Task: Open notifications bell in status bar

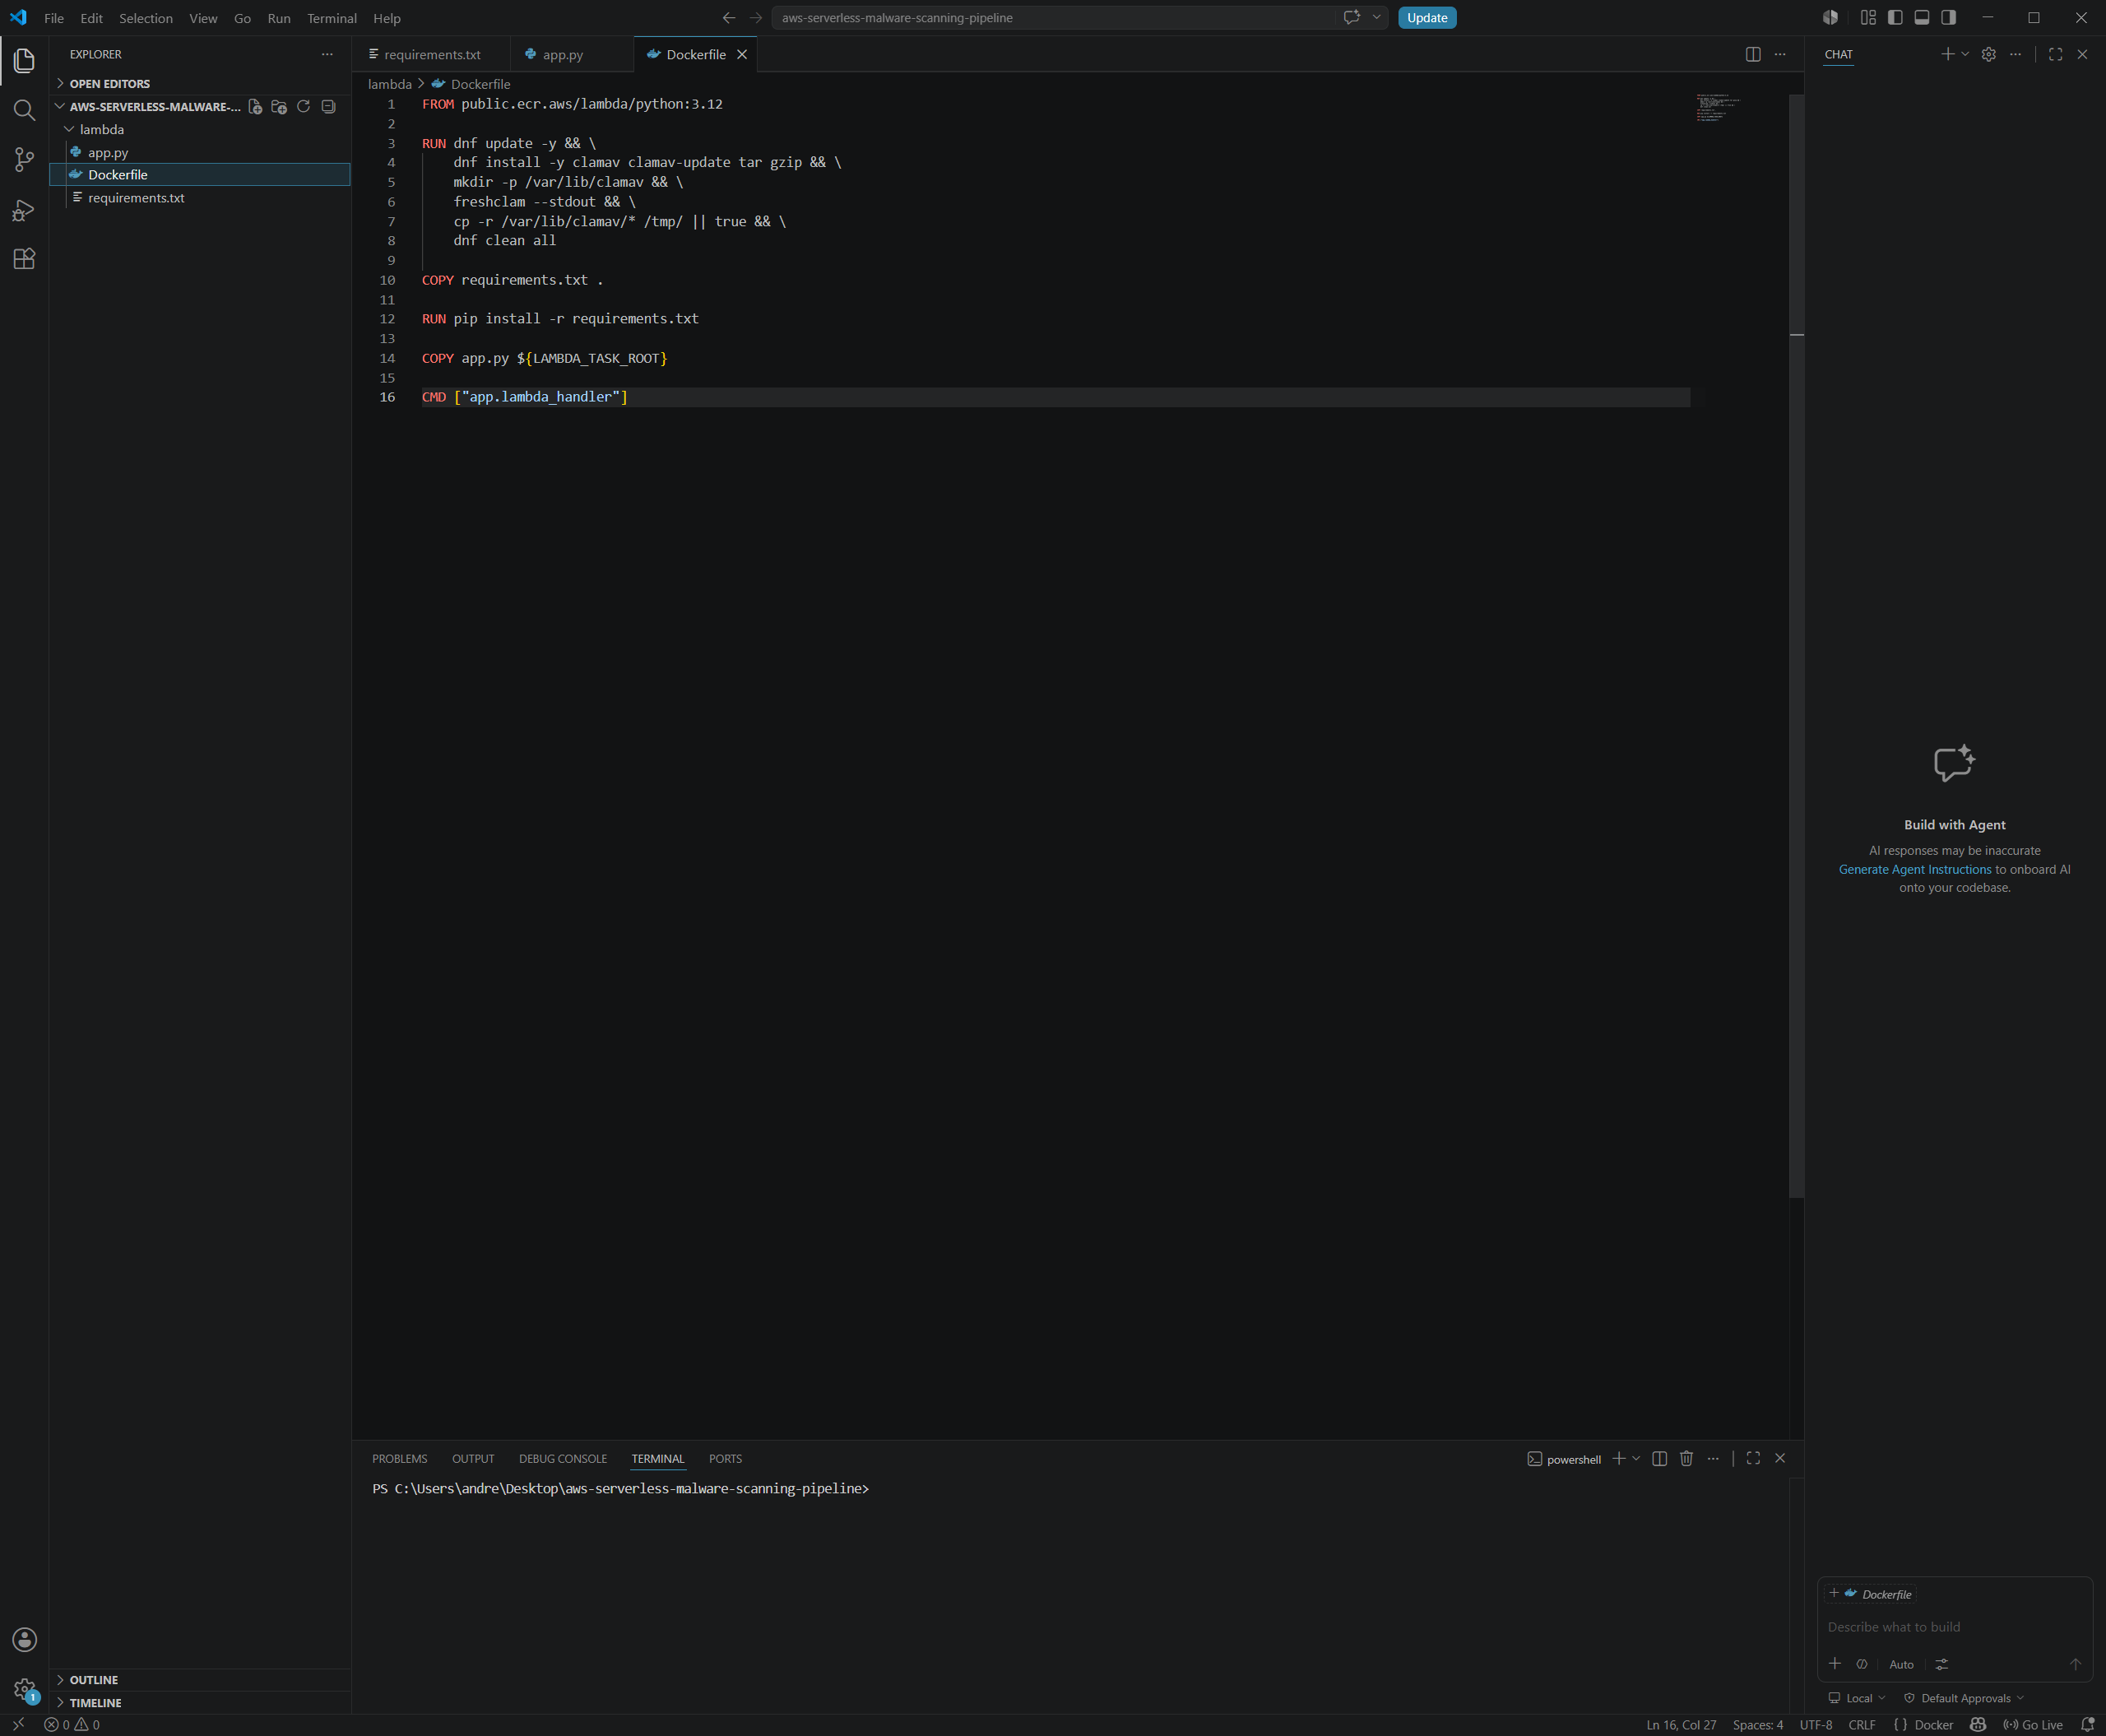Action: click(x=2087, y=1725)
